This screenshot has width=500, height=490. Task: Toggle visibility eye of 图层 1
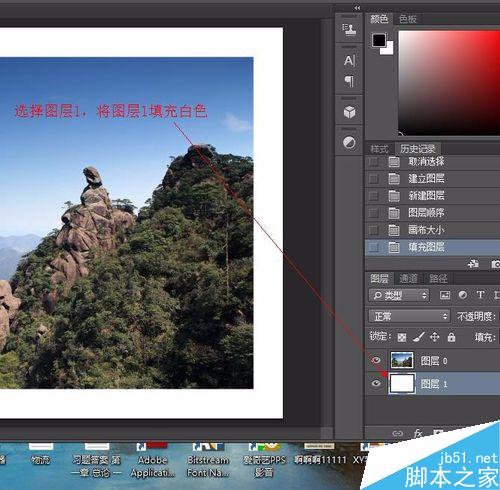[376, 384]
